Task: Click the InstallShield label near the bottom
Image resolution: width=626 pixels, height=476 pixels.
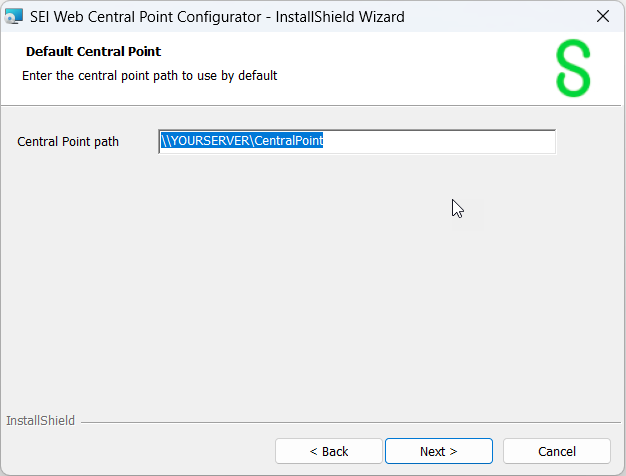Action: tap(40, 421)
